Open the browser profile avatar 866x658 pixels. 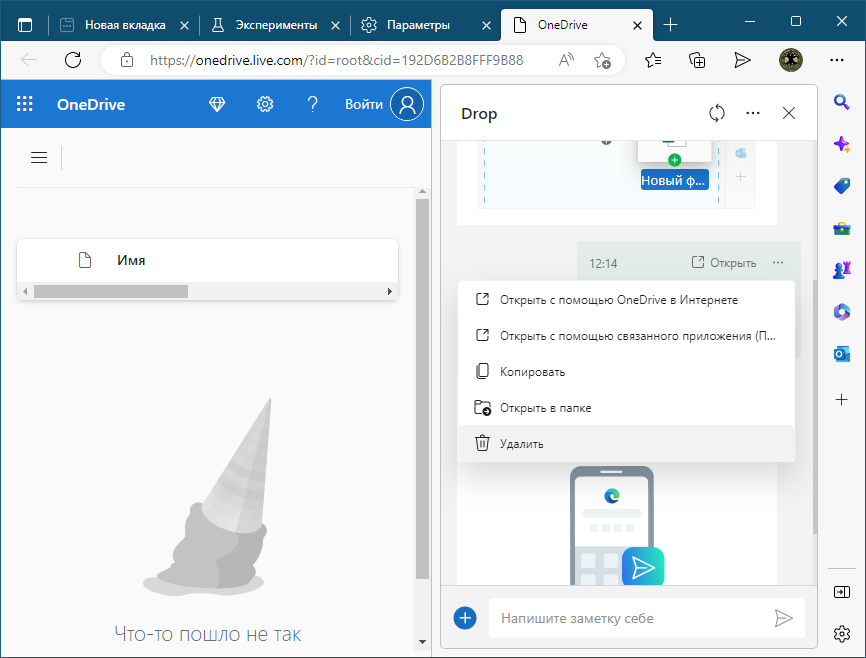[790, 60]
